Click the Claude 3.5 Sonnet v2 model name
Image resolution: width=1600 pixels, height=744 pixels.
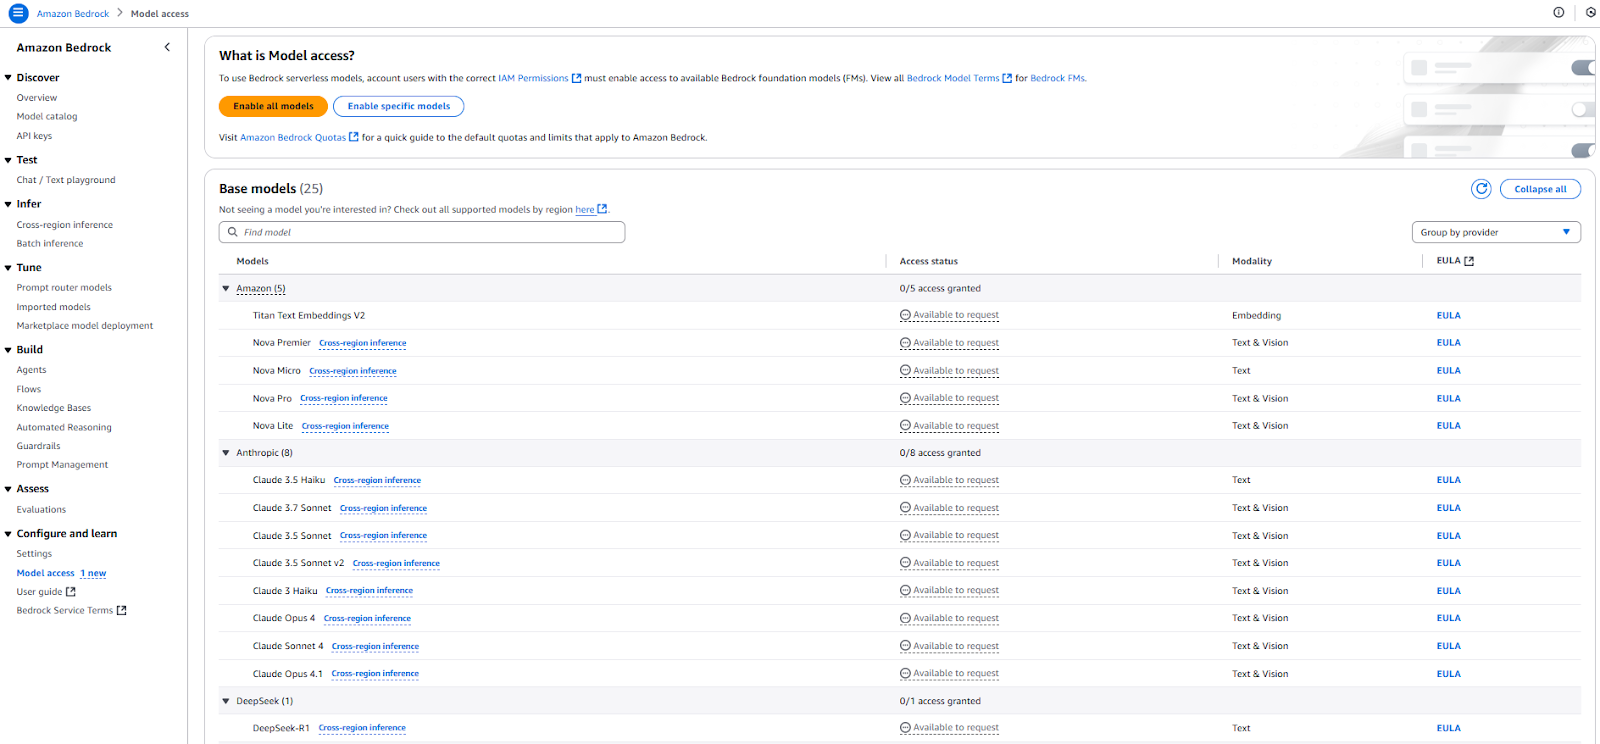pos(298,563)
